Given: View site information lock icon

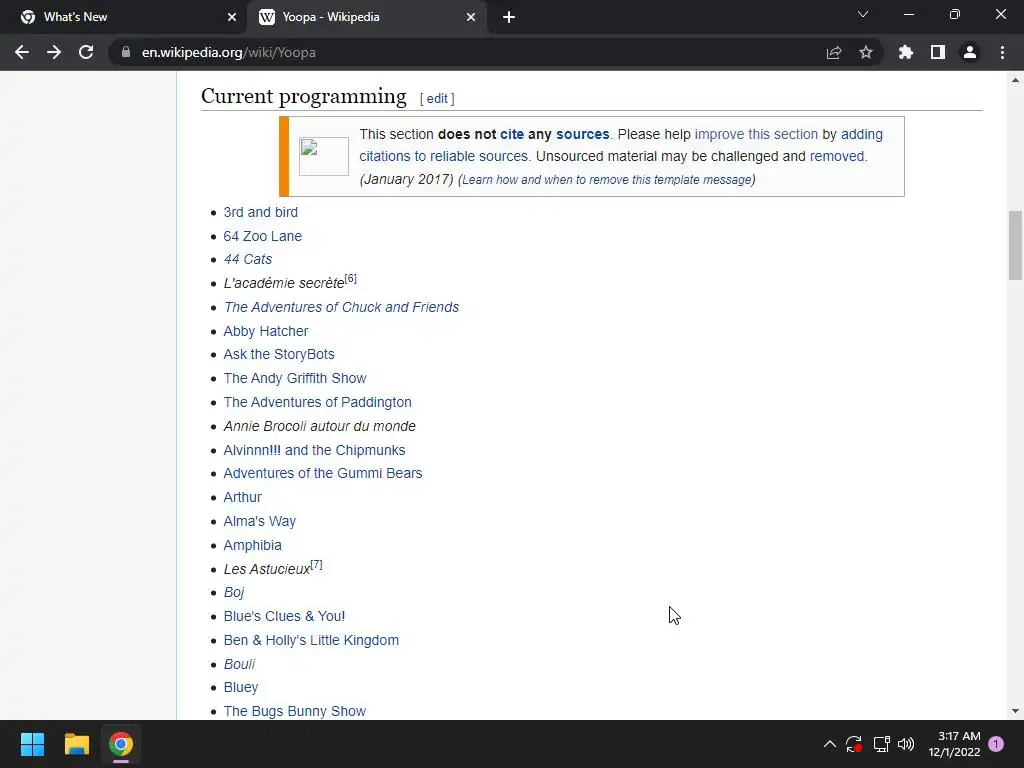Looking at the screenshot, I should pyautogui.click(x=126, y=52).
